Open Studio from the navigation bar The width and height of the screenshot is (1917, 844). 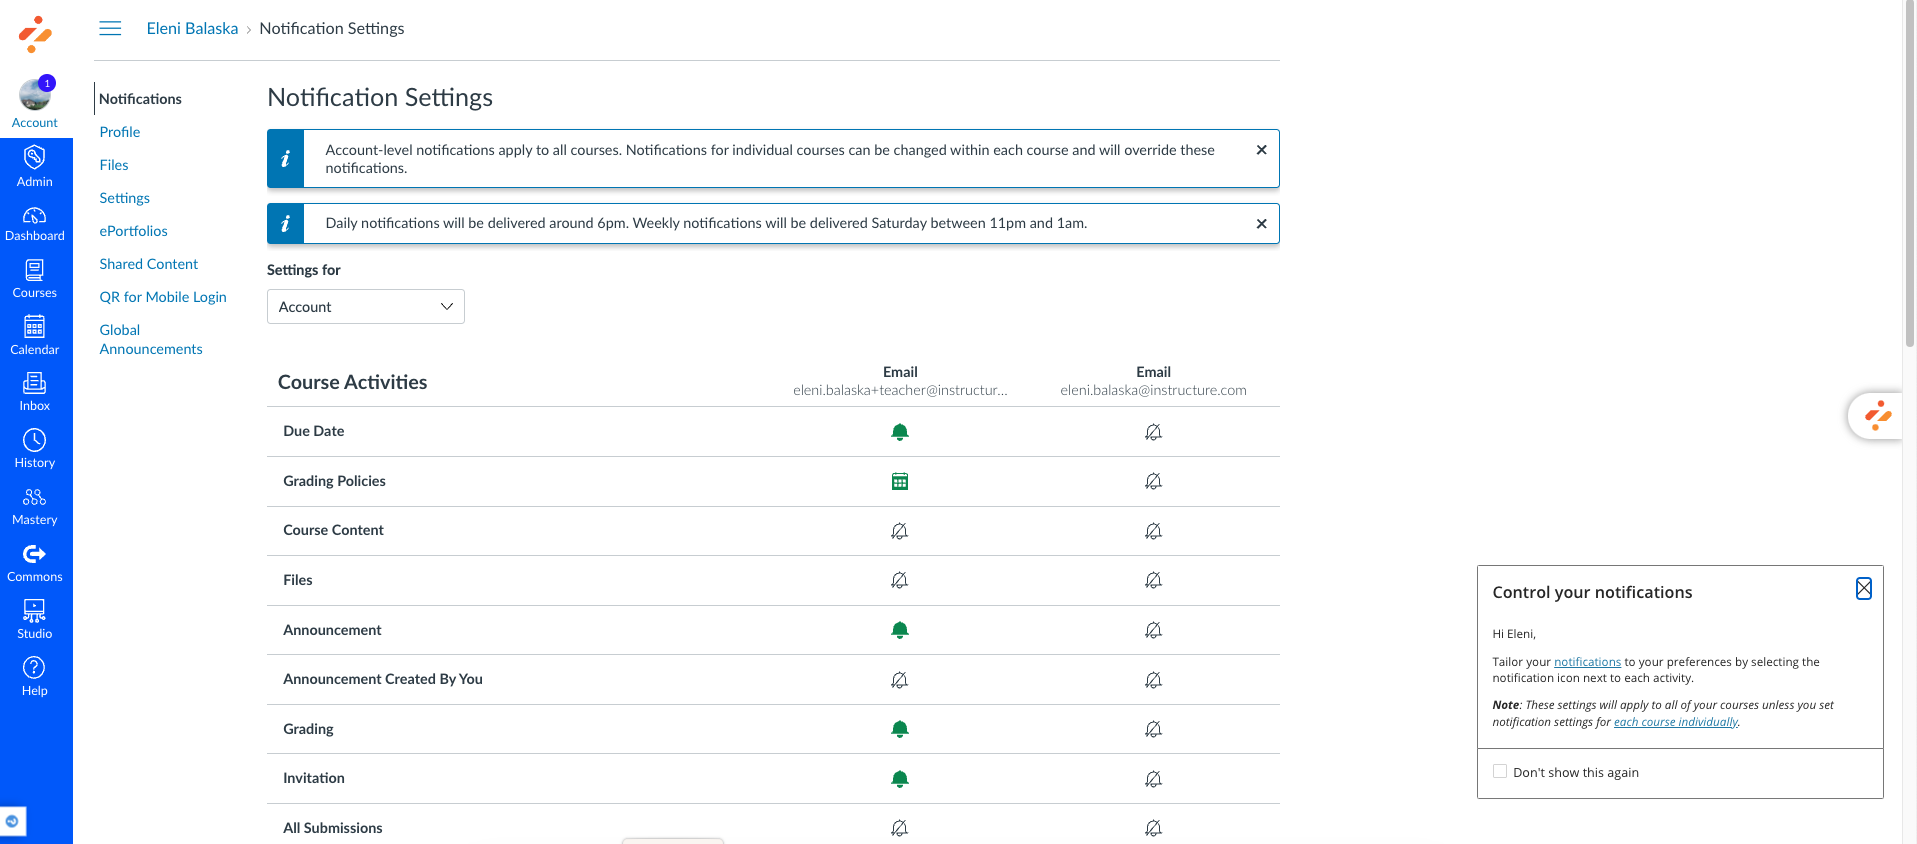pos(34,619)
